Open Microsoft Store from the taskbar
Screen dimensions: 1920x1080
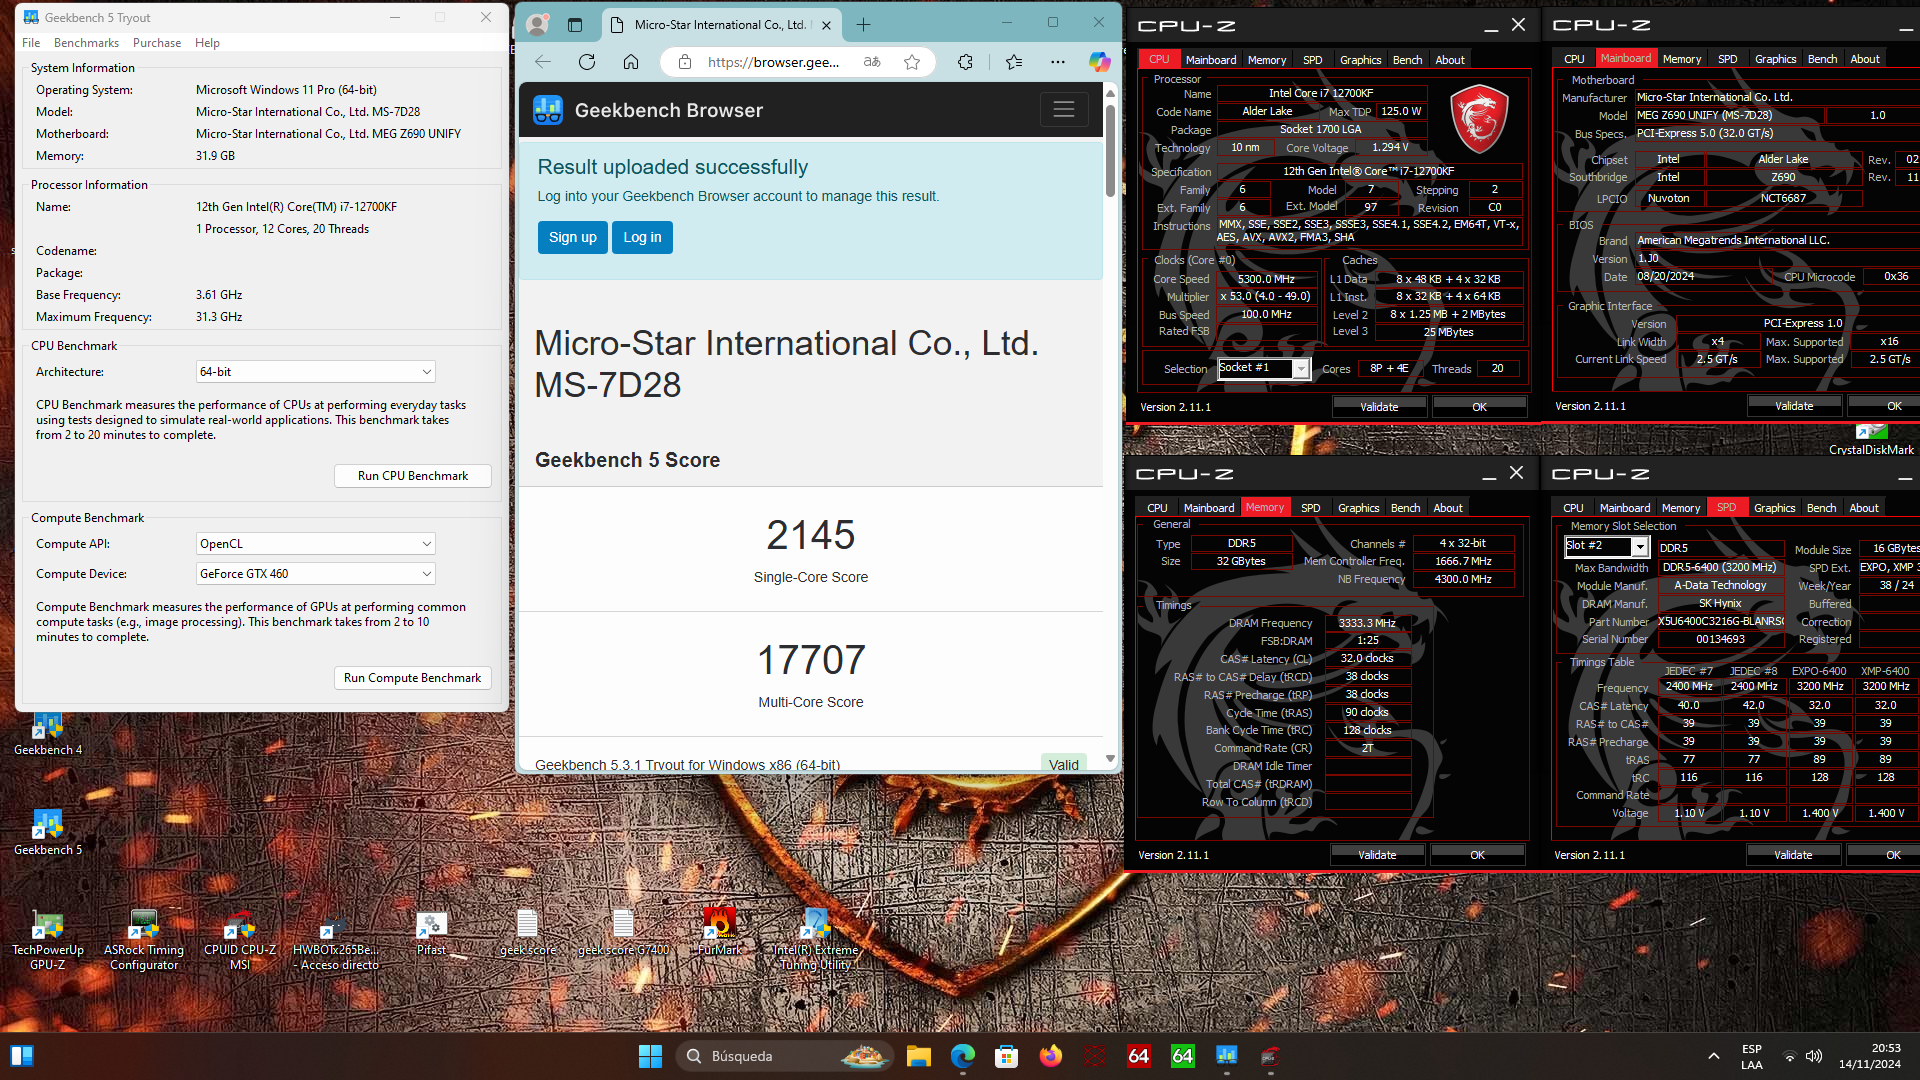(1006, 1056)
